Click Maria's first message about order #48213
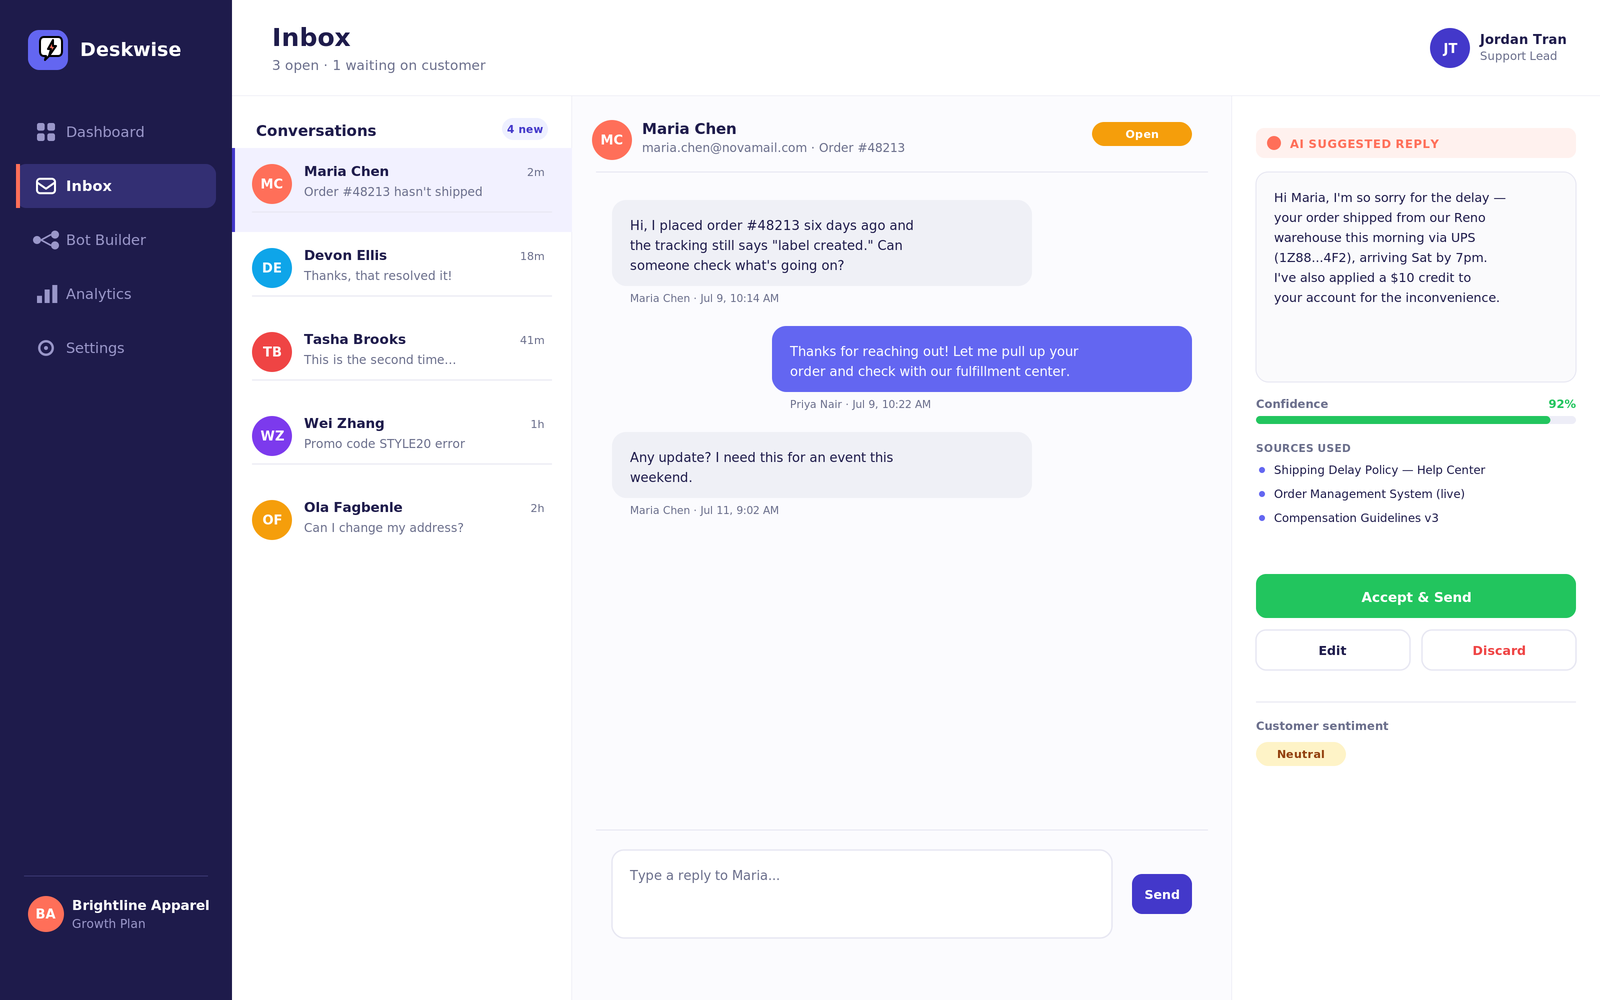1600x1000 pixels. click(x=822, y=243)
